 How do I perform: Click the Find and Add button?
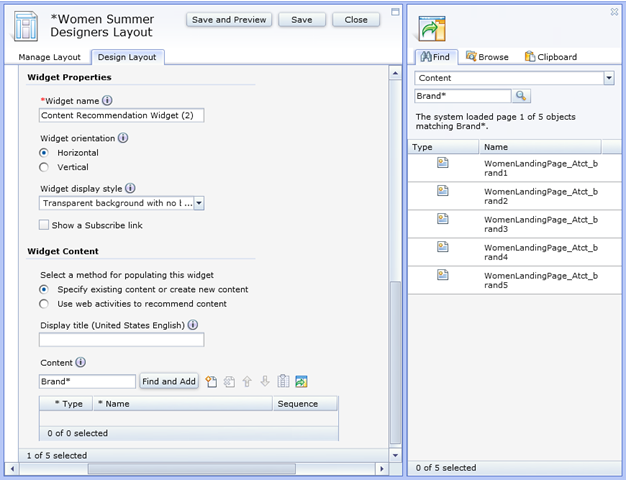point(169,382)
